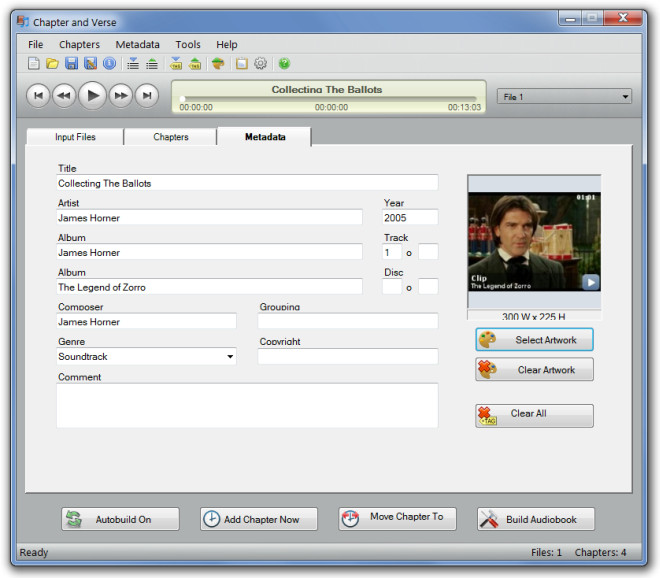Open a project with the folder icon
This screenshot has width=660, height=578.
pyautogui.click(x=52, y=64)
